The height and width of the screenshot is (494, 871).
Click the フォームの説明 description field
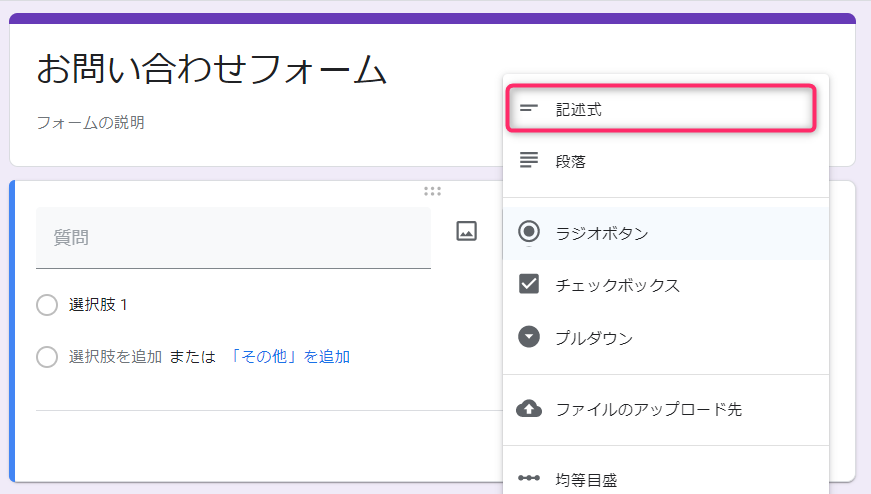91,122
